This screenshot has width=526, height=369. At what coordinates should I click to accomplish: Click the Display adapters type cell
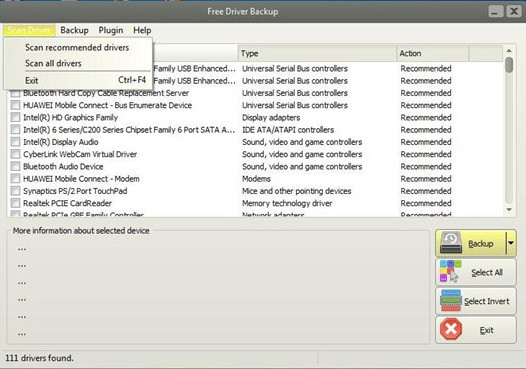tap(271, 117)
